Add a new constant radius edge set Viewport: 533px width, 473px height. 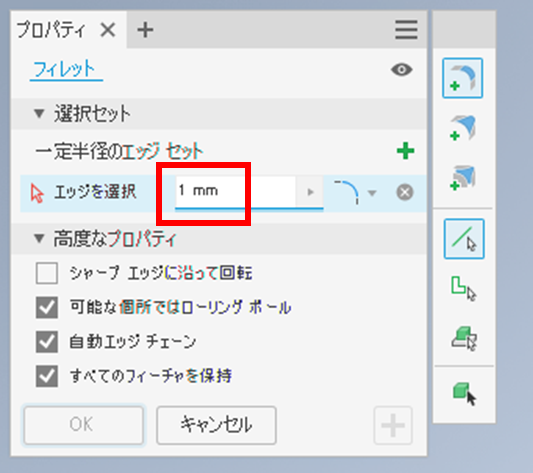(406, 151)
